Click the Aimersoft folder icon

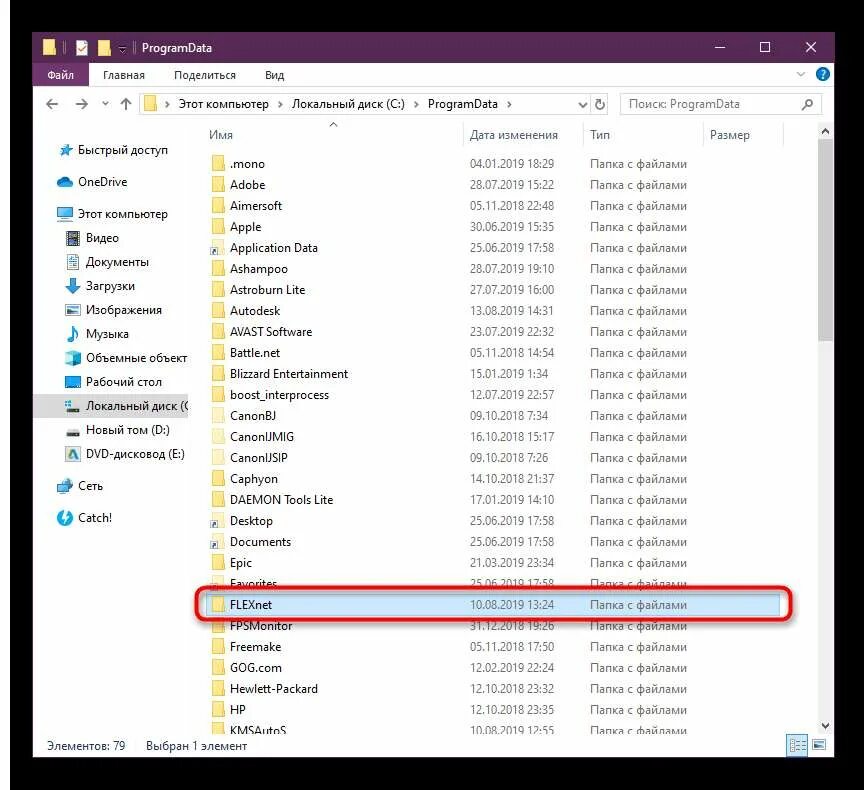[x=219, y=206]
